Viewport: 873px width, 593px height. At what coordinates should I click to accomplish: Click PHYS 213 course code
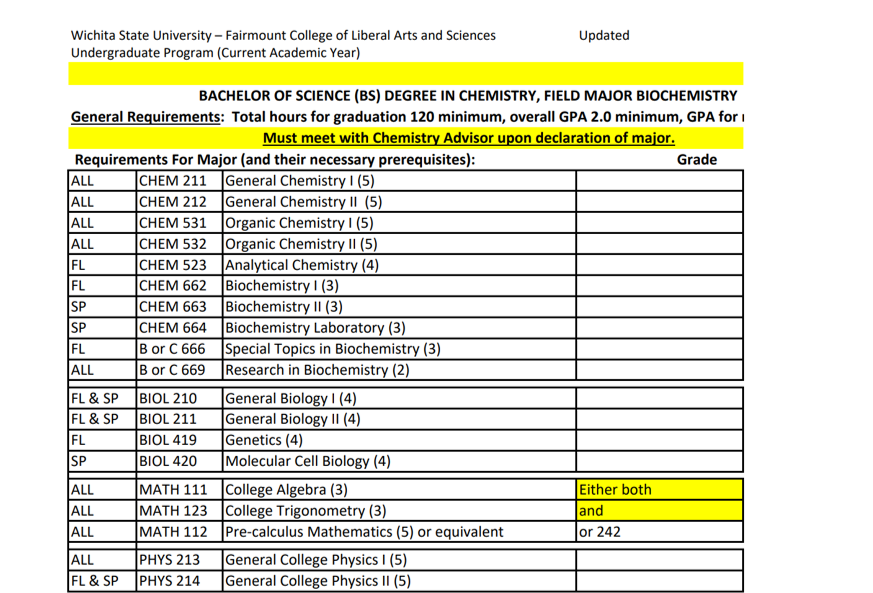169,561
